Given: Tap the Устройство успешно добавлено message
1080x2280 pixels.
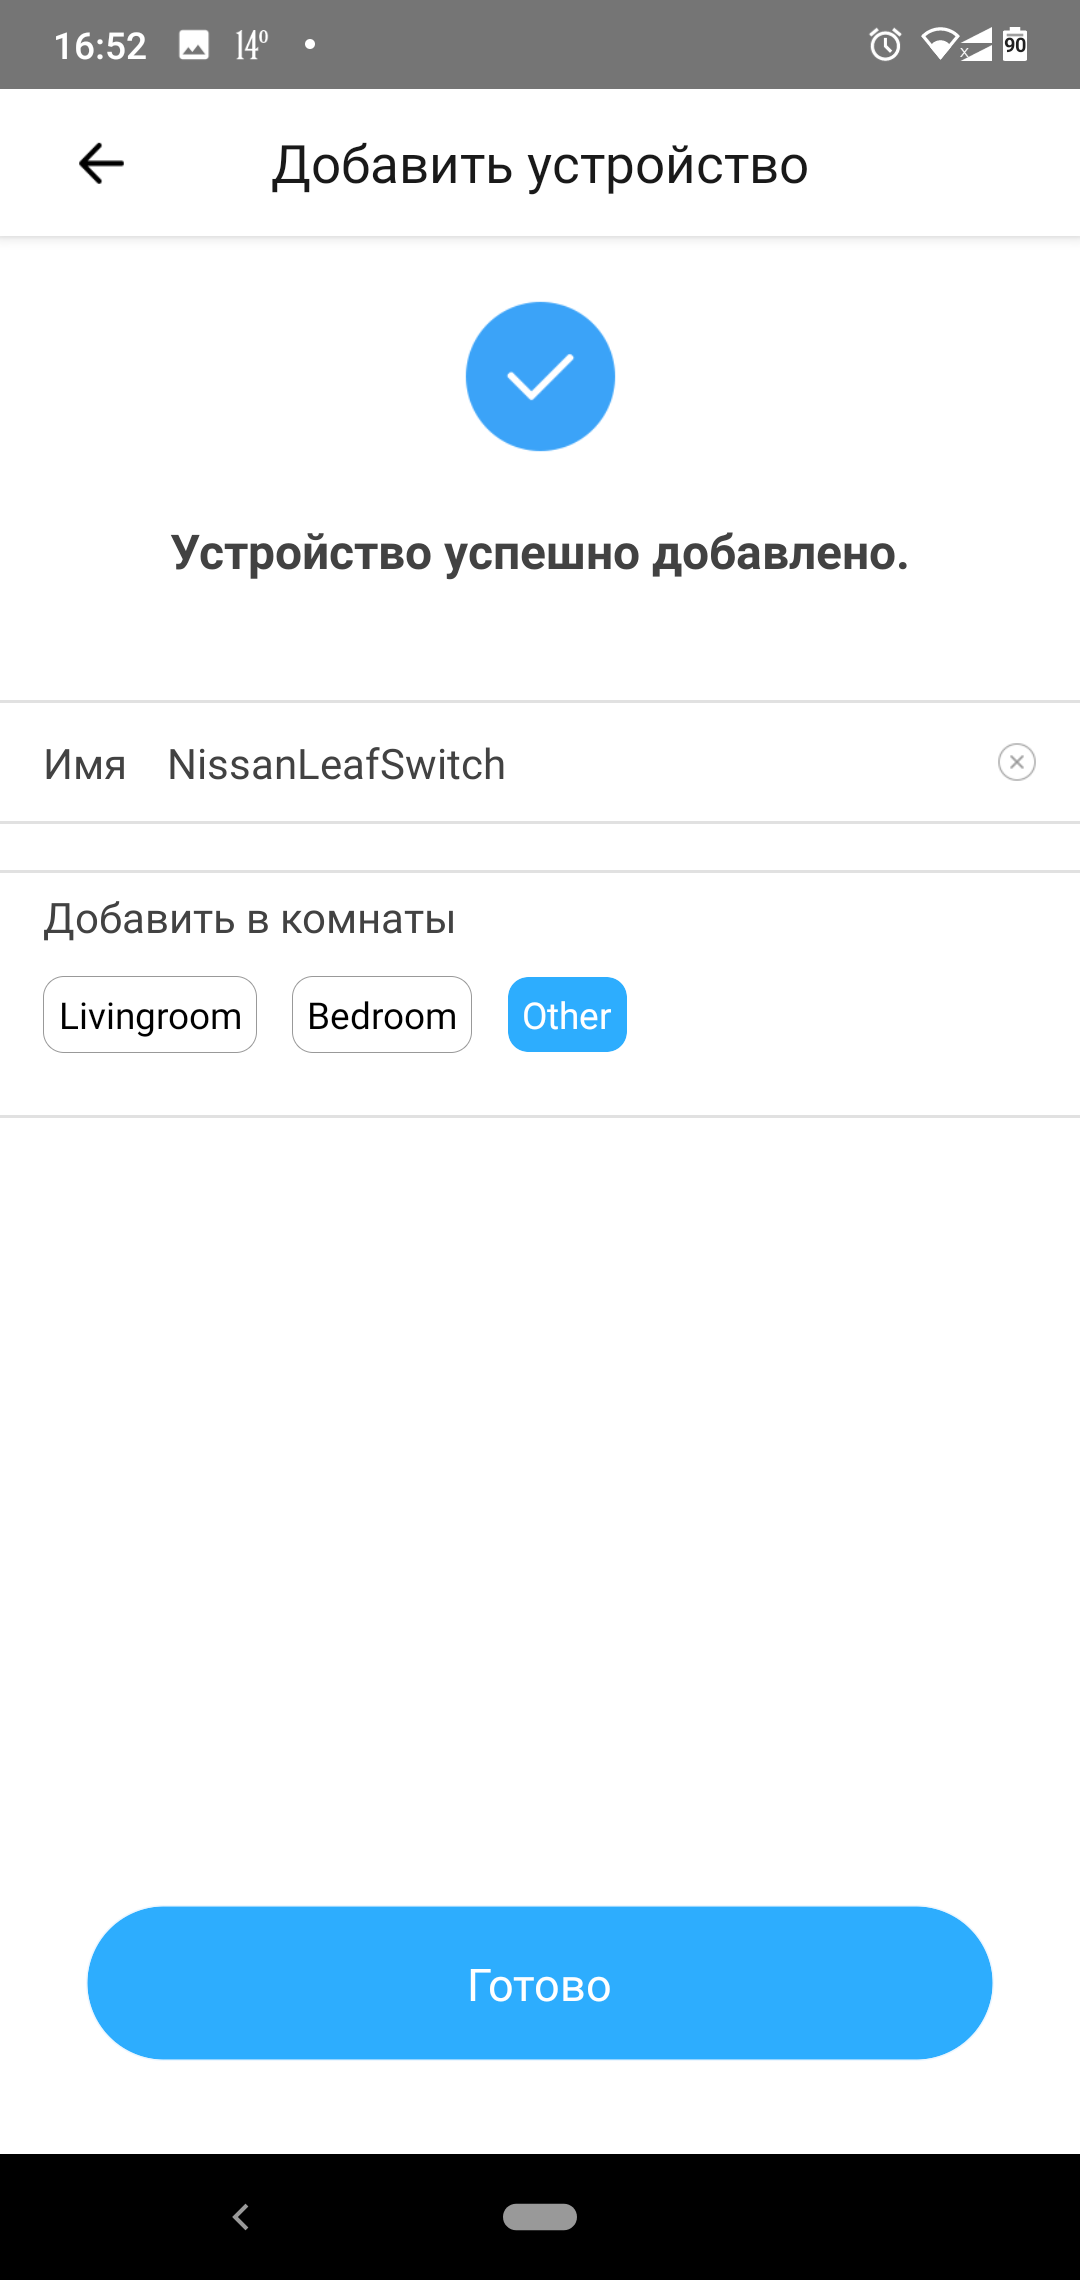Looking at the screenshot, I should point(540,553).
